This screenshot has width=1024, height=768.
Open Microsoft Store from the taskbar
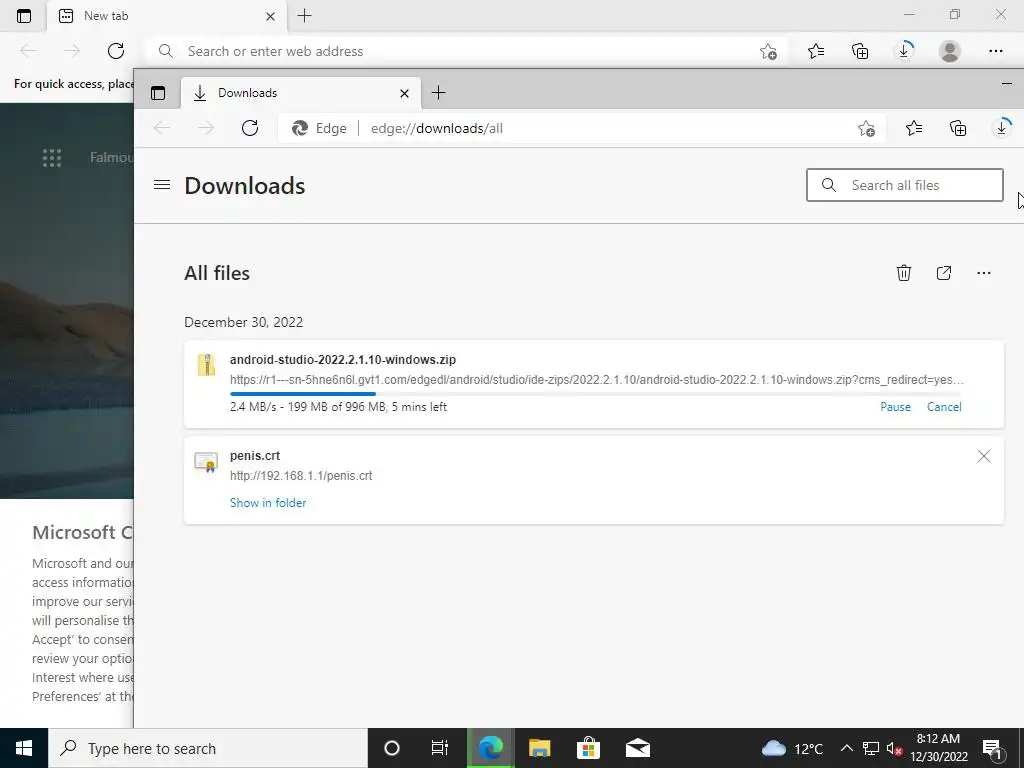(x=588, y=748)
